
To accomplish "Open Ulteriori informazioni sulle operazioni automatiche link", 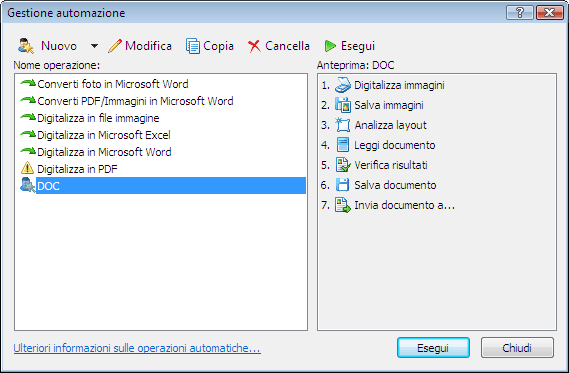I will coord(137,348).
